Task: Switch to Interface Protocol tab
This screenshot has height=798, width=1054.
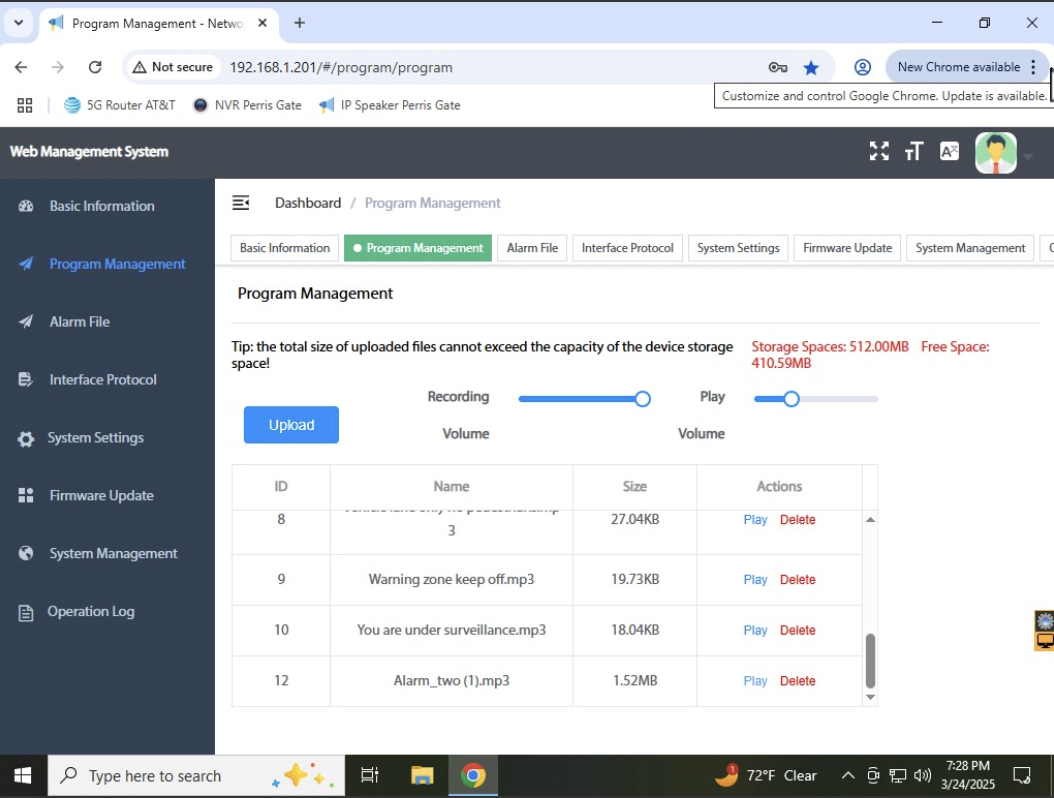Action: tap(627, 248)
